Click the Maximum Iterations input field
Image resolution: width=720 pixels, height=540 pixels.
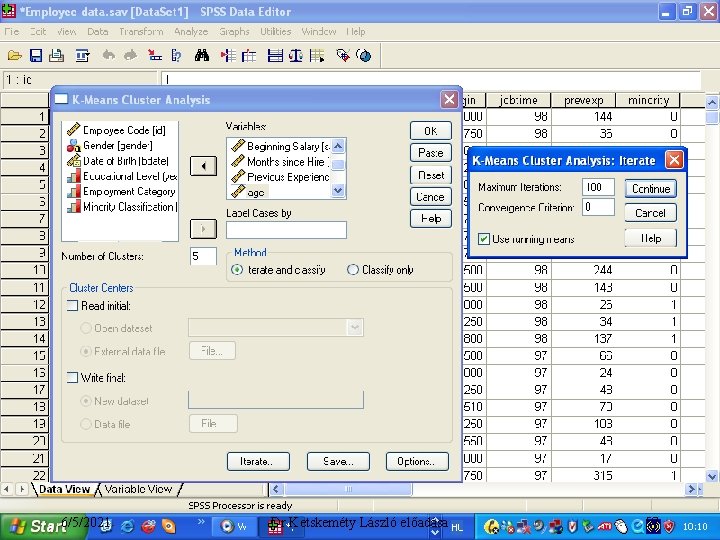598,187
